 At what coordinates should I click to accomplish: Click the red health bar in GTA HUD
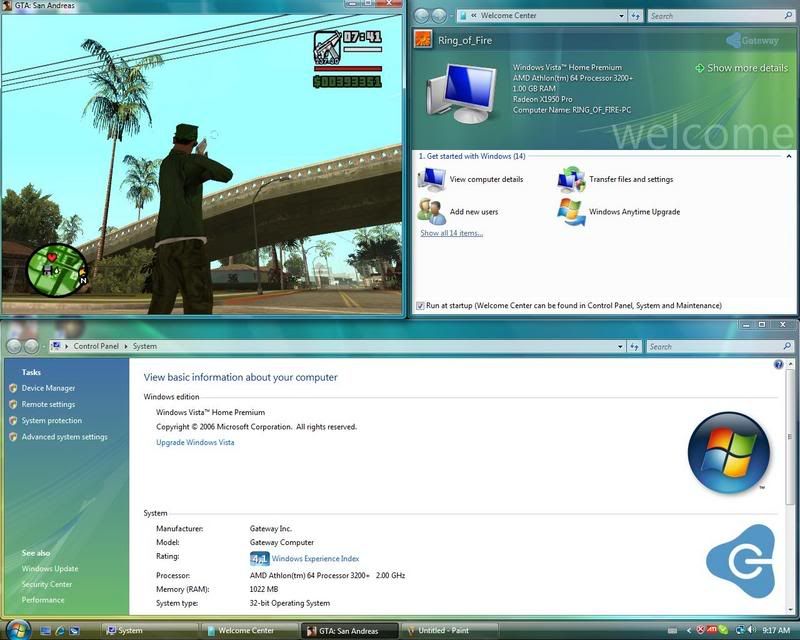[347, 69]
